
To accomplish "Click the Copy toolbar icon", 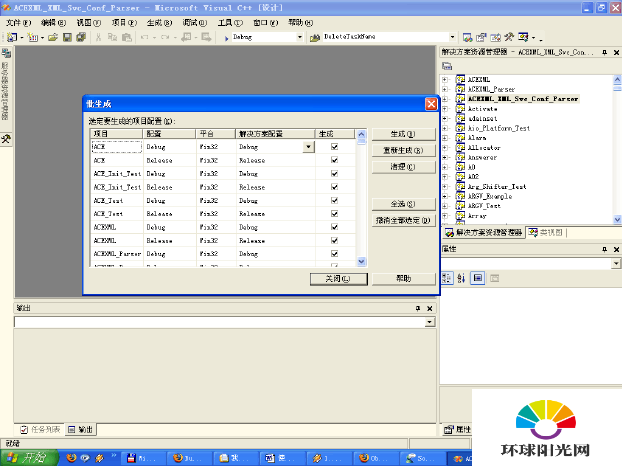I will (112, 37).
